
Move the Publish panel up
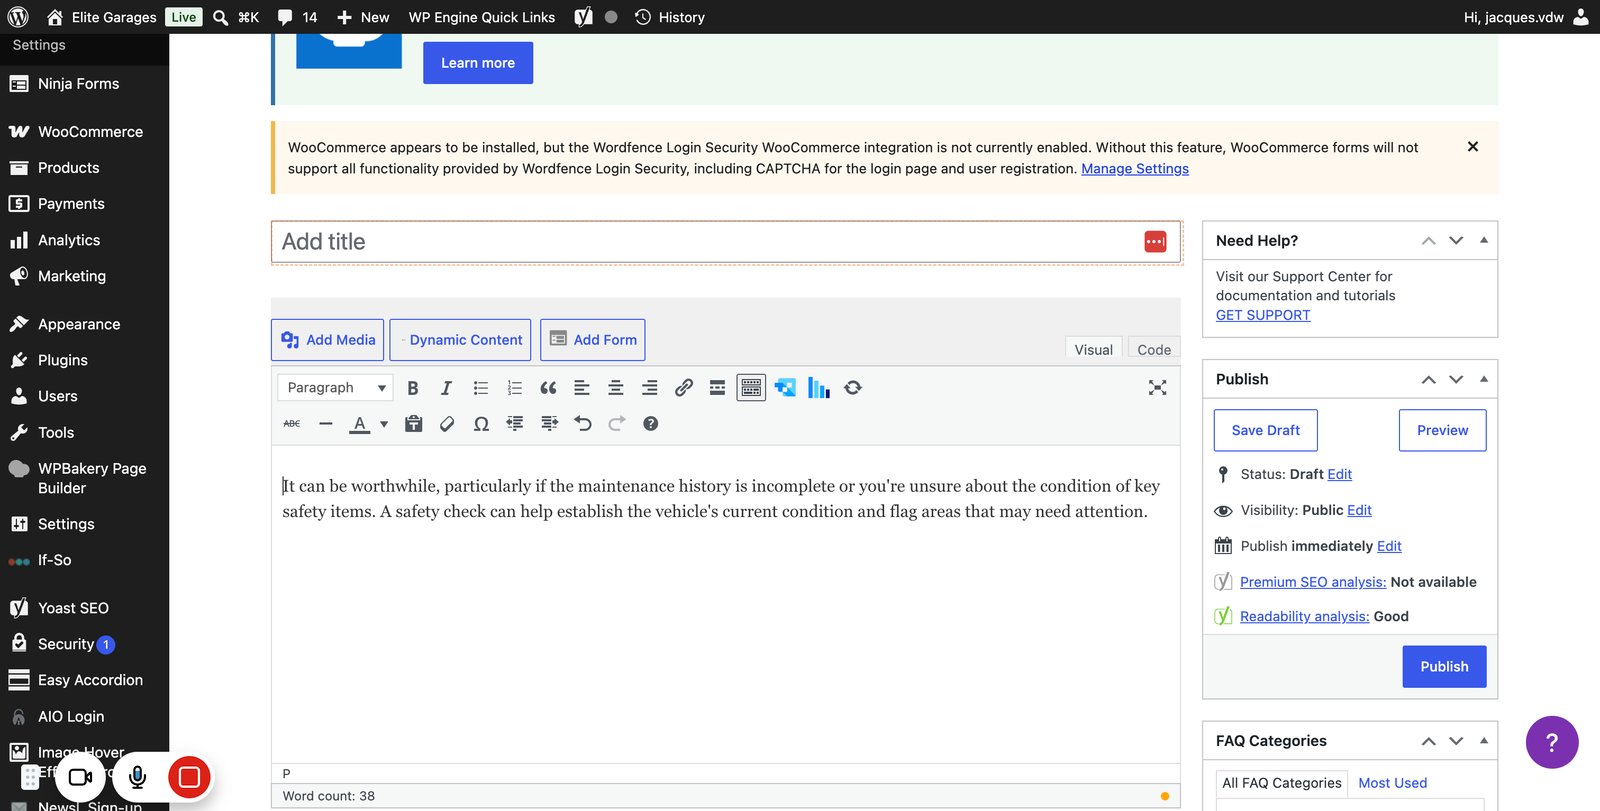(x=1429, y=379)
